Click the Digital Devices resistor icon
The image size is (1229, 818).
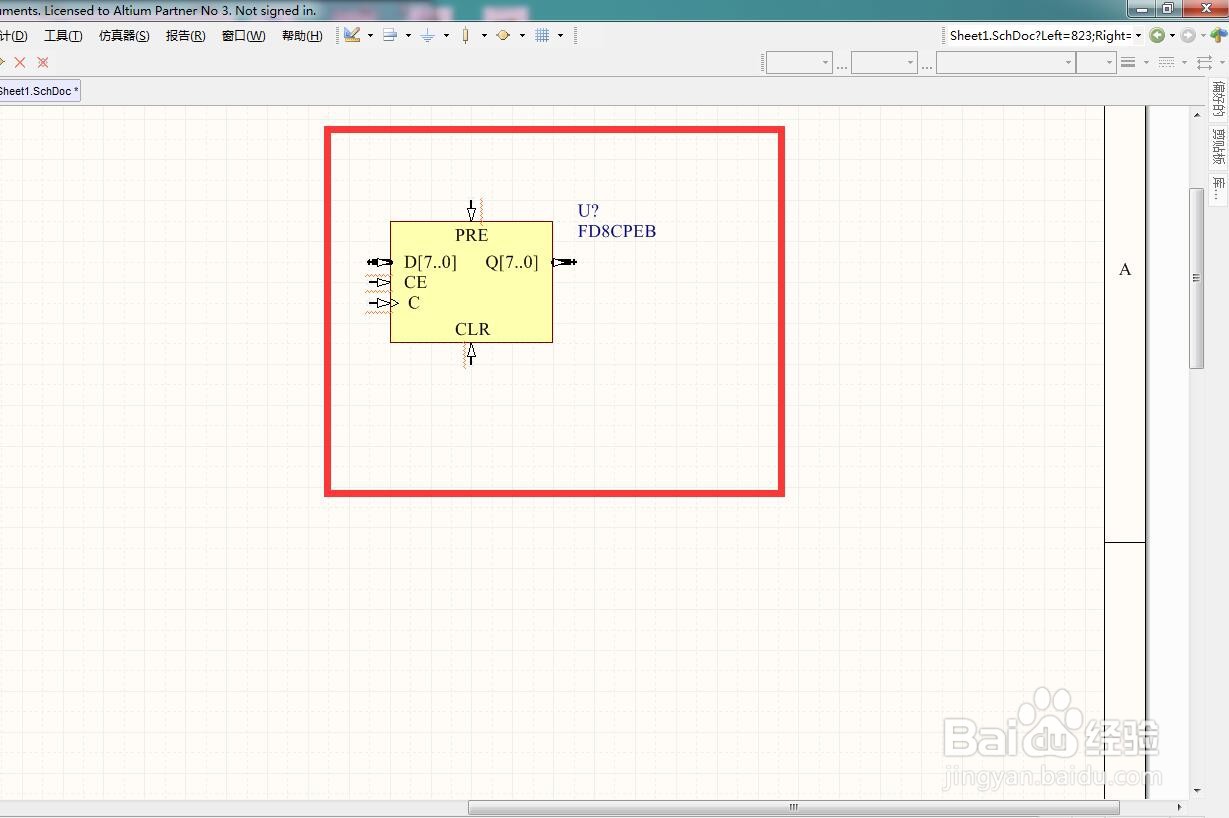point(465,35)
